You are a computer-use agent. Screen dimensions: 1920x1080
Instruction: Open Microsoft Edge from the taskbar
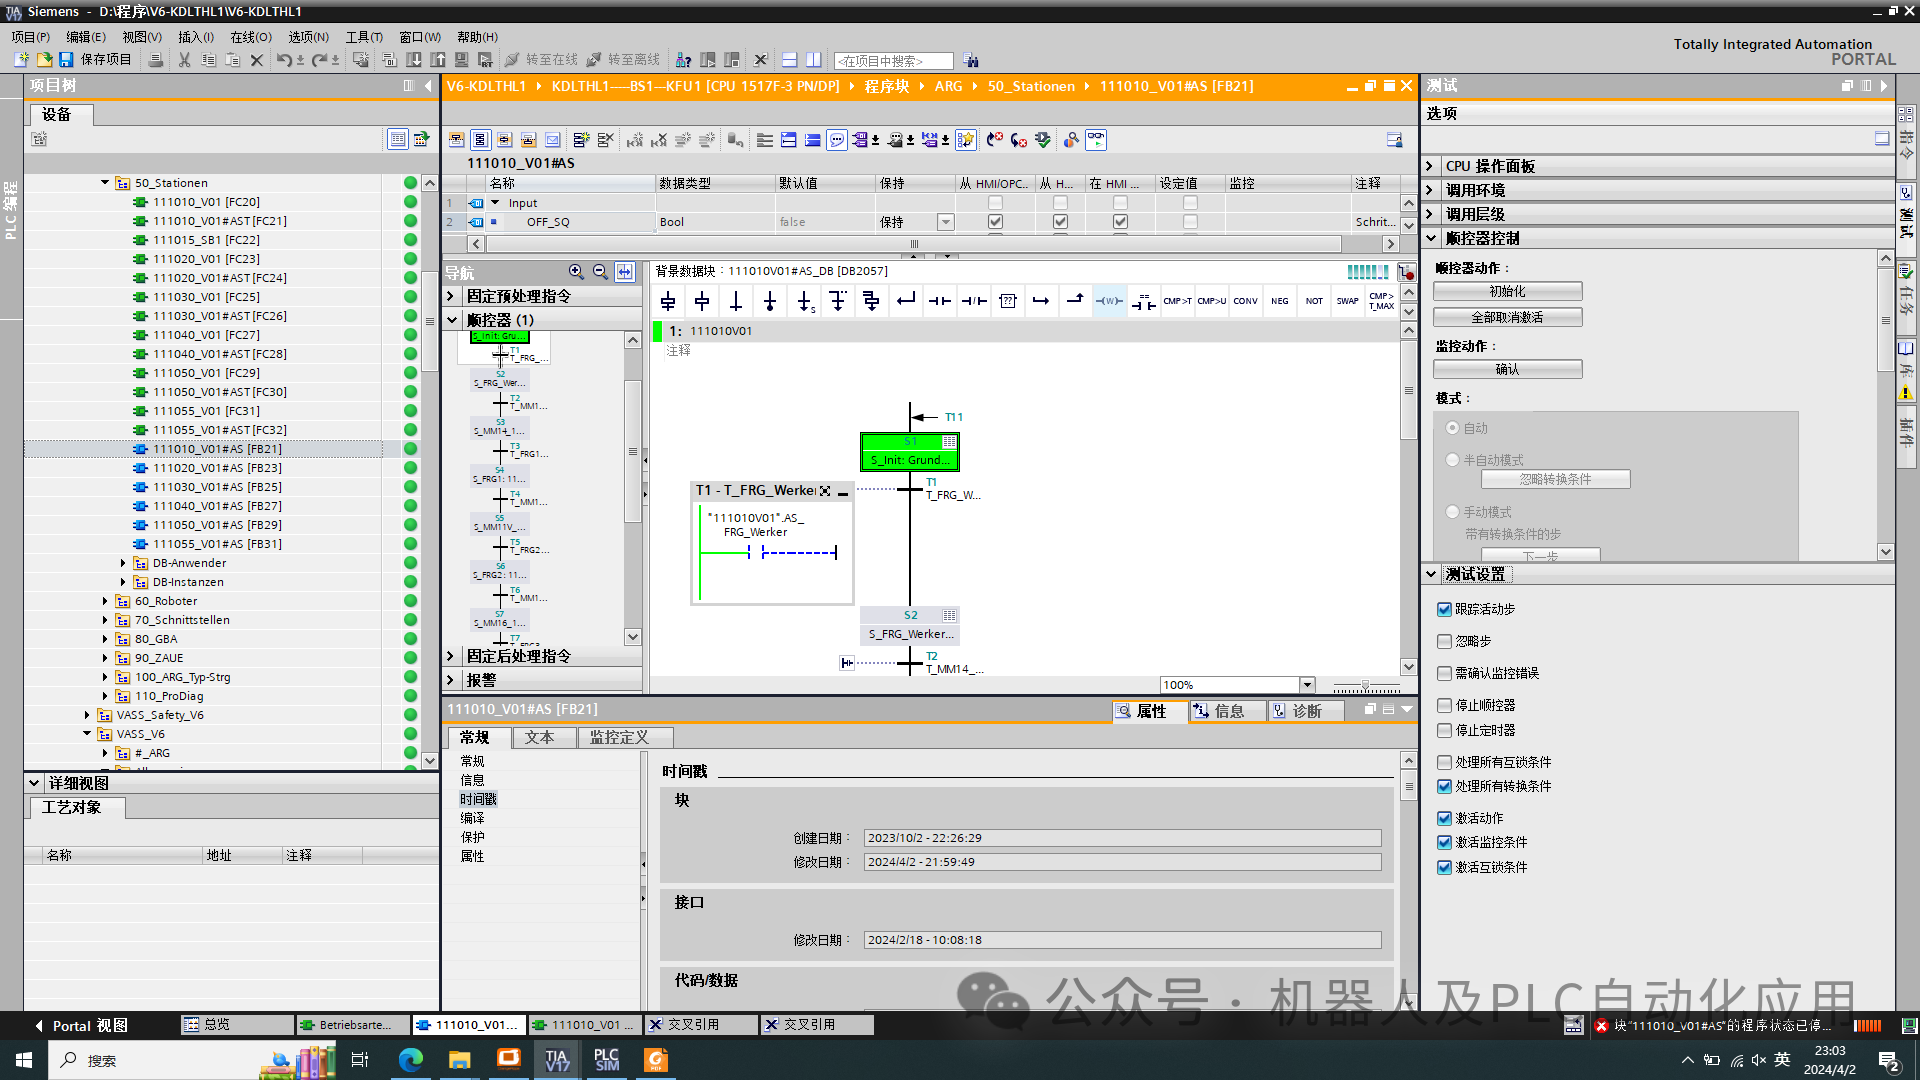click(410, 1060)
